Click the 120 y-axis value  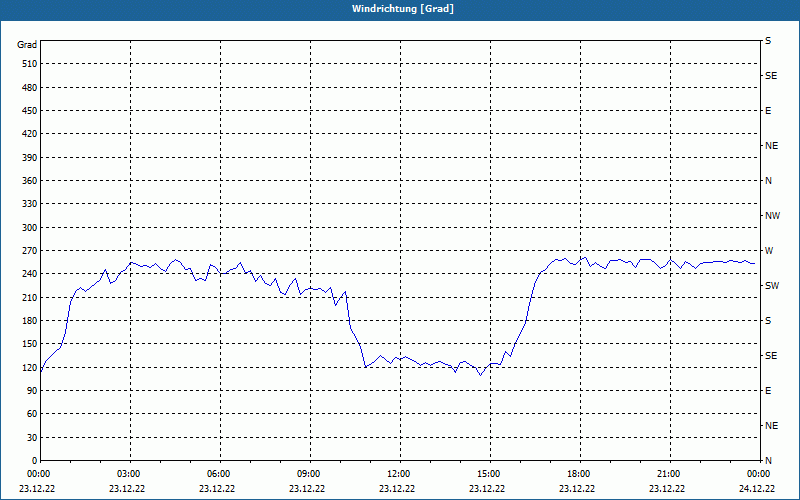coord(30,367)
